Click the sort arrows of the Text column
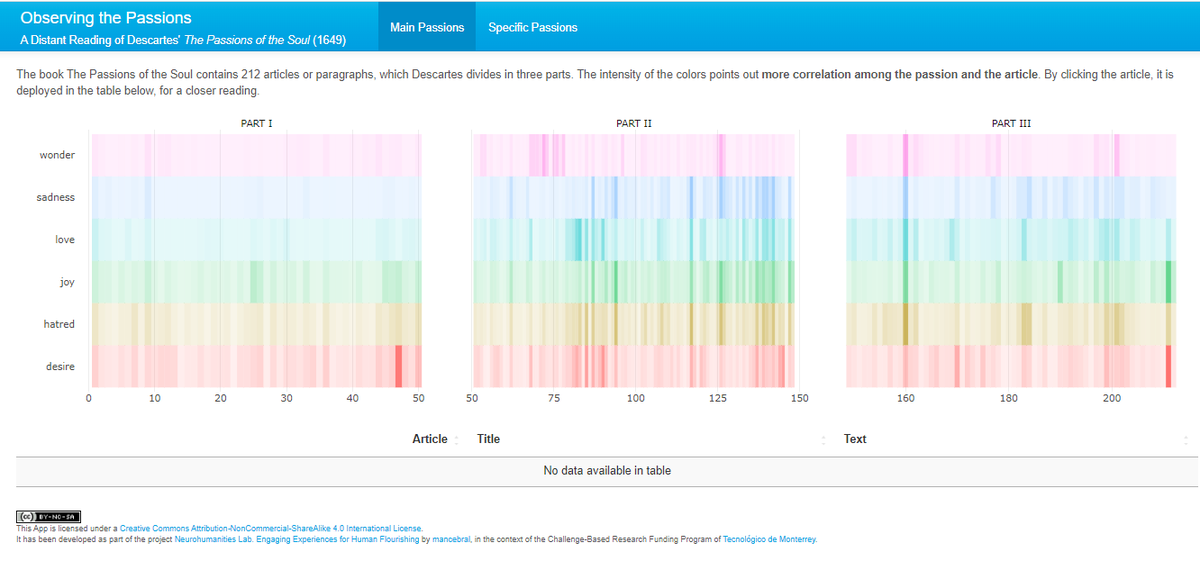This screenshot has height=561, width=1200. pos(1185,440)
